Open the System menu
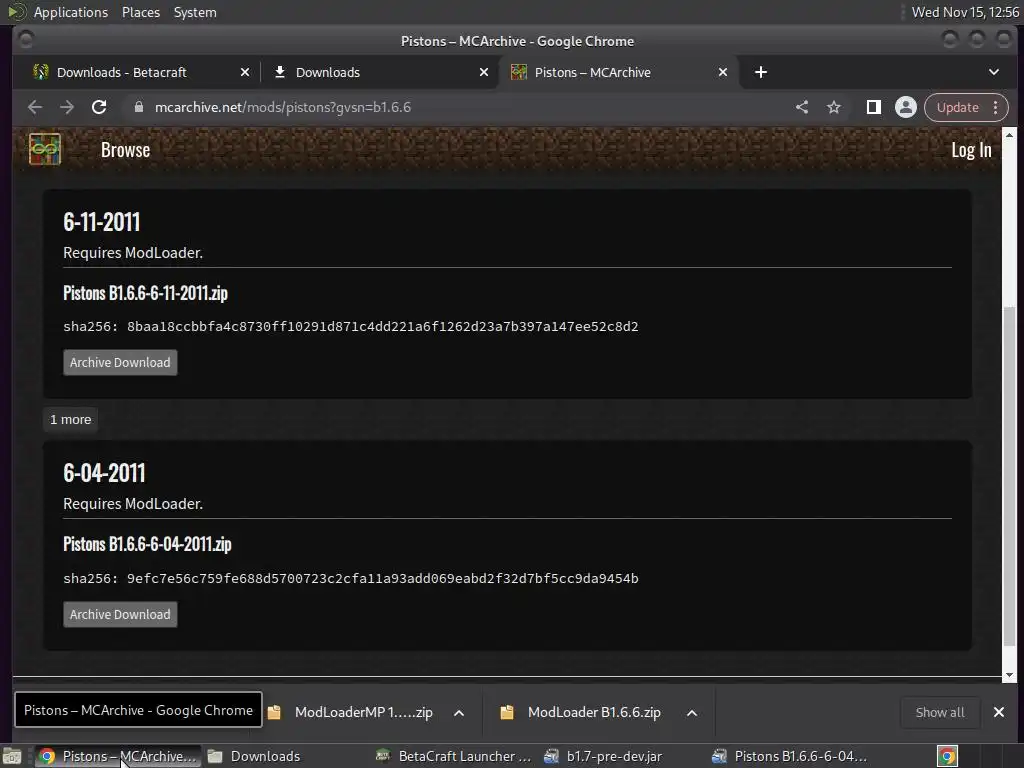1024x768 pixels. click(x=195, y=12)
